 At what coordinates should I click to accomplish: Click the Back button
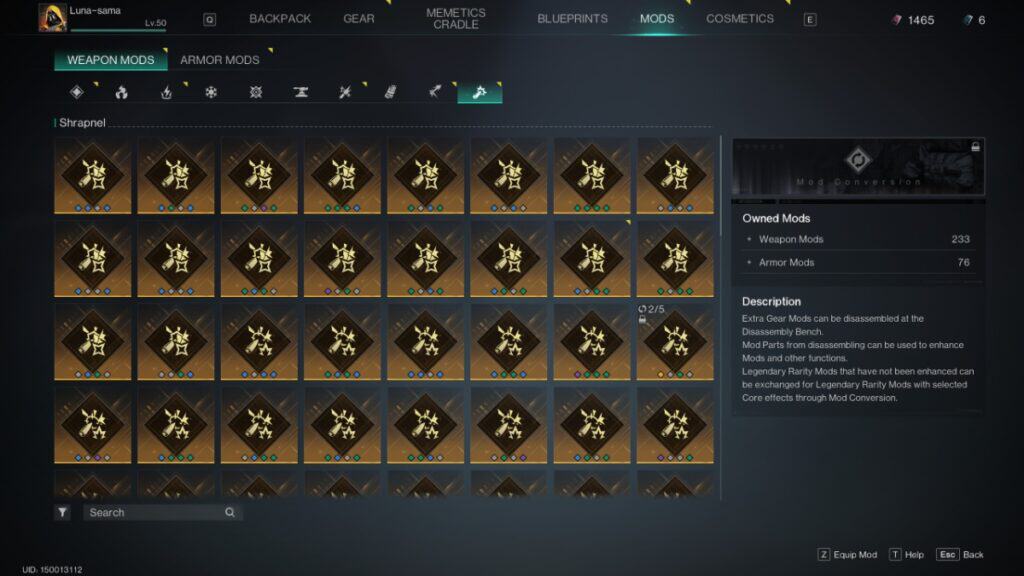[x=962, y=554]
